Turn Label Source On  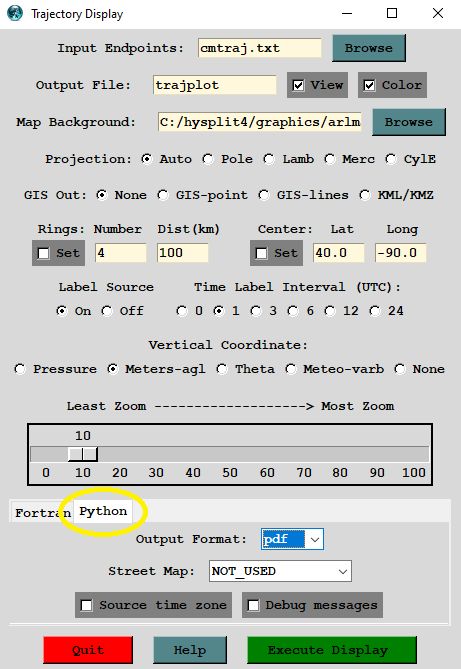click(x=62, y=311)
